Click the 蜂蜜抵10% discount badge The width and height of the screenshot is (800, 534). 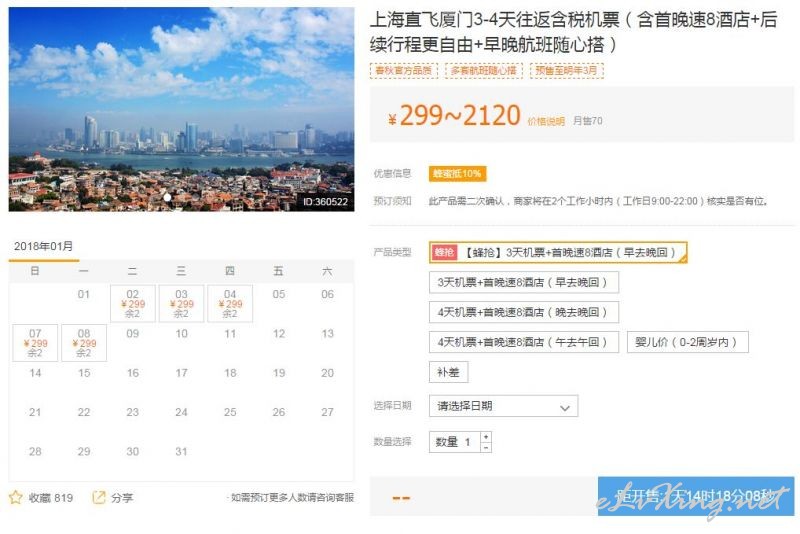tap(457, 174)
